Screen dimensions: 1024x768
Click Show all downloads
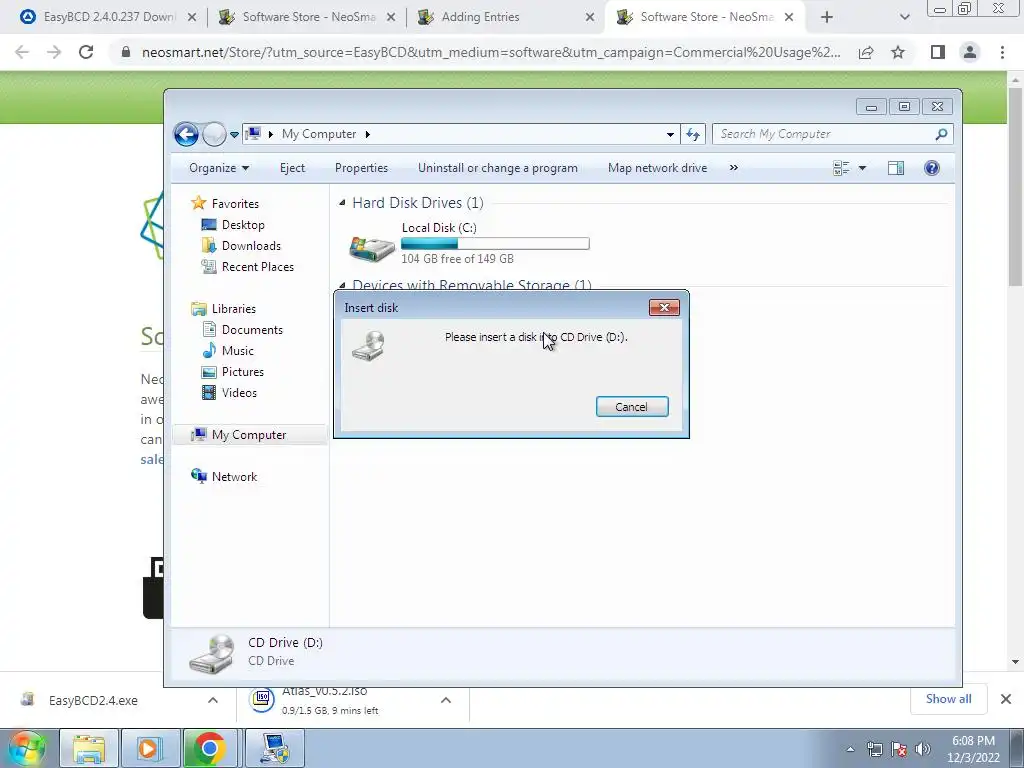coord(948,699)
